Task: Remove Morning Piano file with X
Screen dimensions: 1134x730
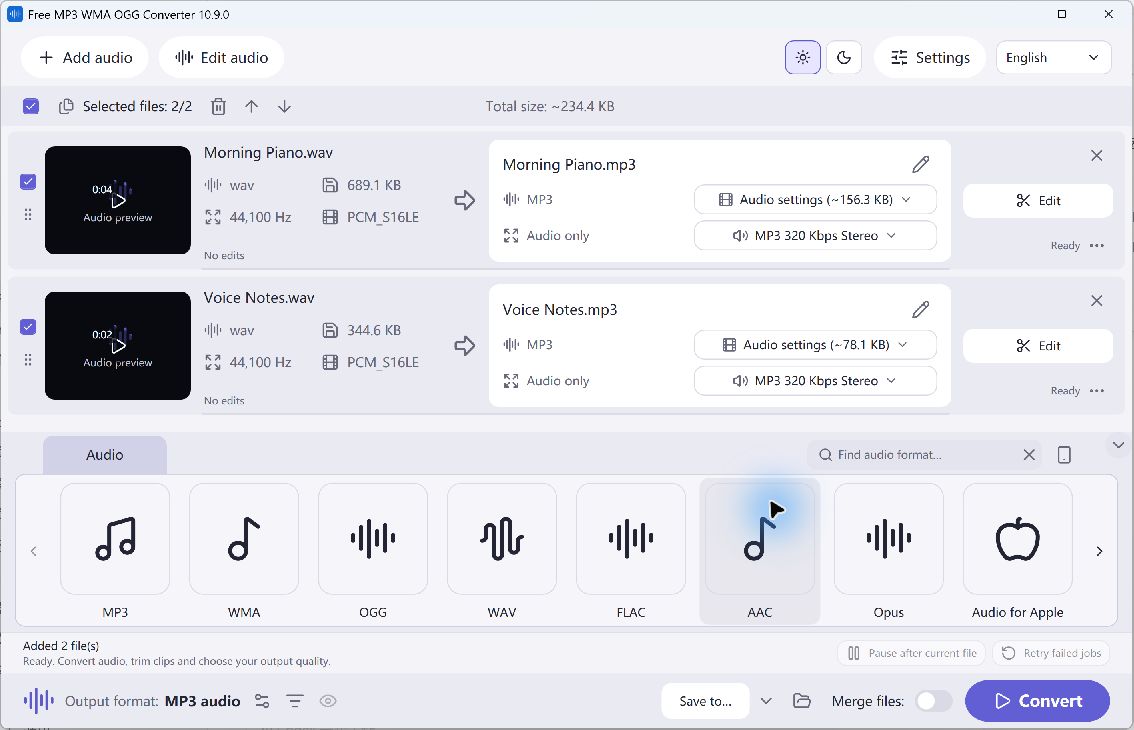Action: click(x=1096, y=156)
